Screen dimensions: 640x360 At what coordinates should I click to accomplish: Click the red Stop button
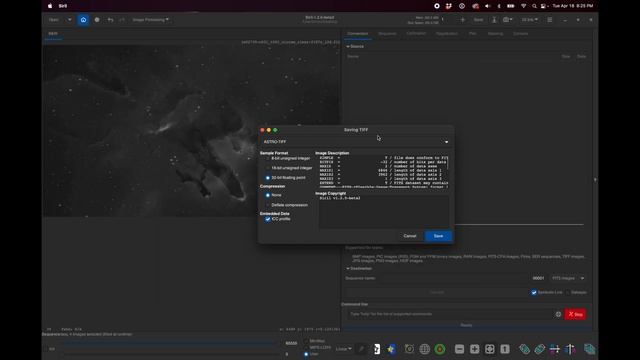pos(576,314)
